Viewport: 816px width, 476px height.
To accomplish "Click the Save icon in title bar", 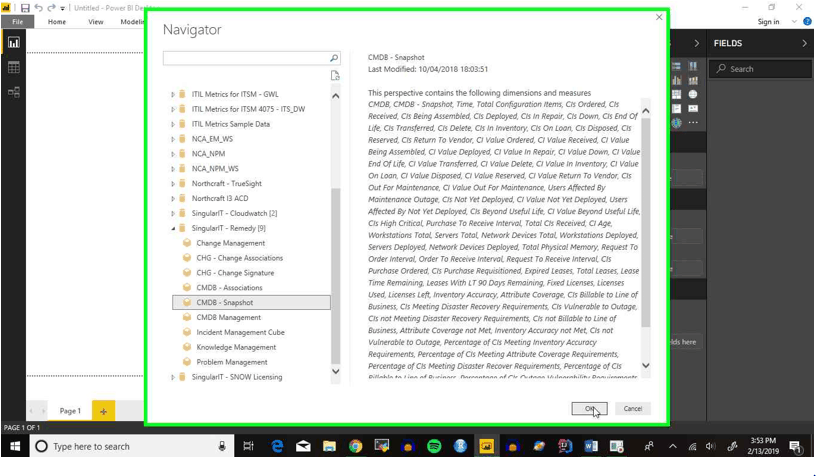I will click(25, 8).
